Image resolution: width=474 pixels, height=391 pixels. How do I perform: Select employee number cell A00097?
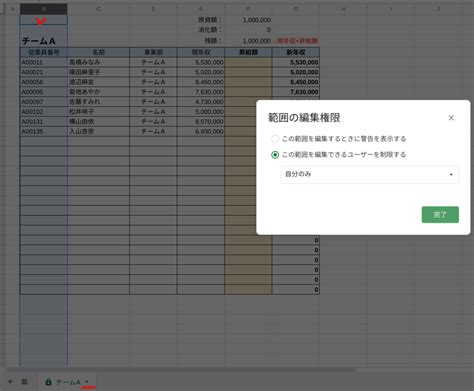(x=44, y=102)
